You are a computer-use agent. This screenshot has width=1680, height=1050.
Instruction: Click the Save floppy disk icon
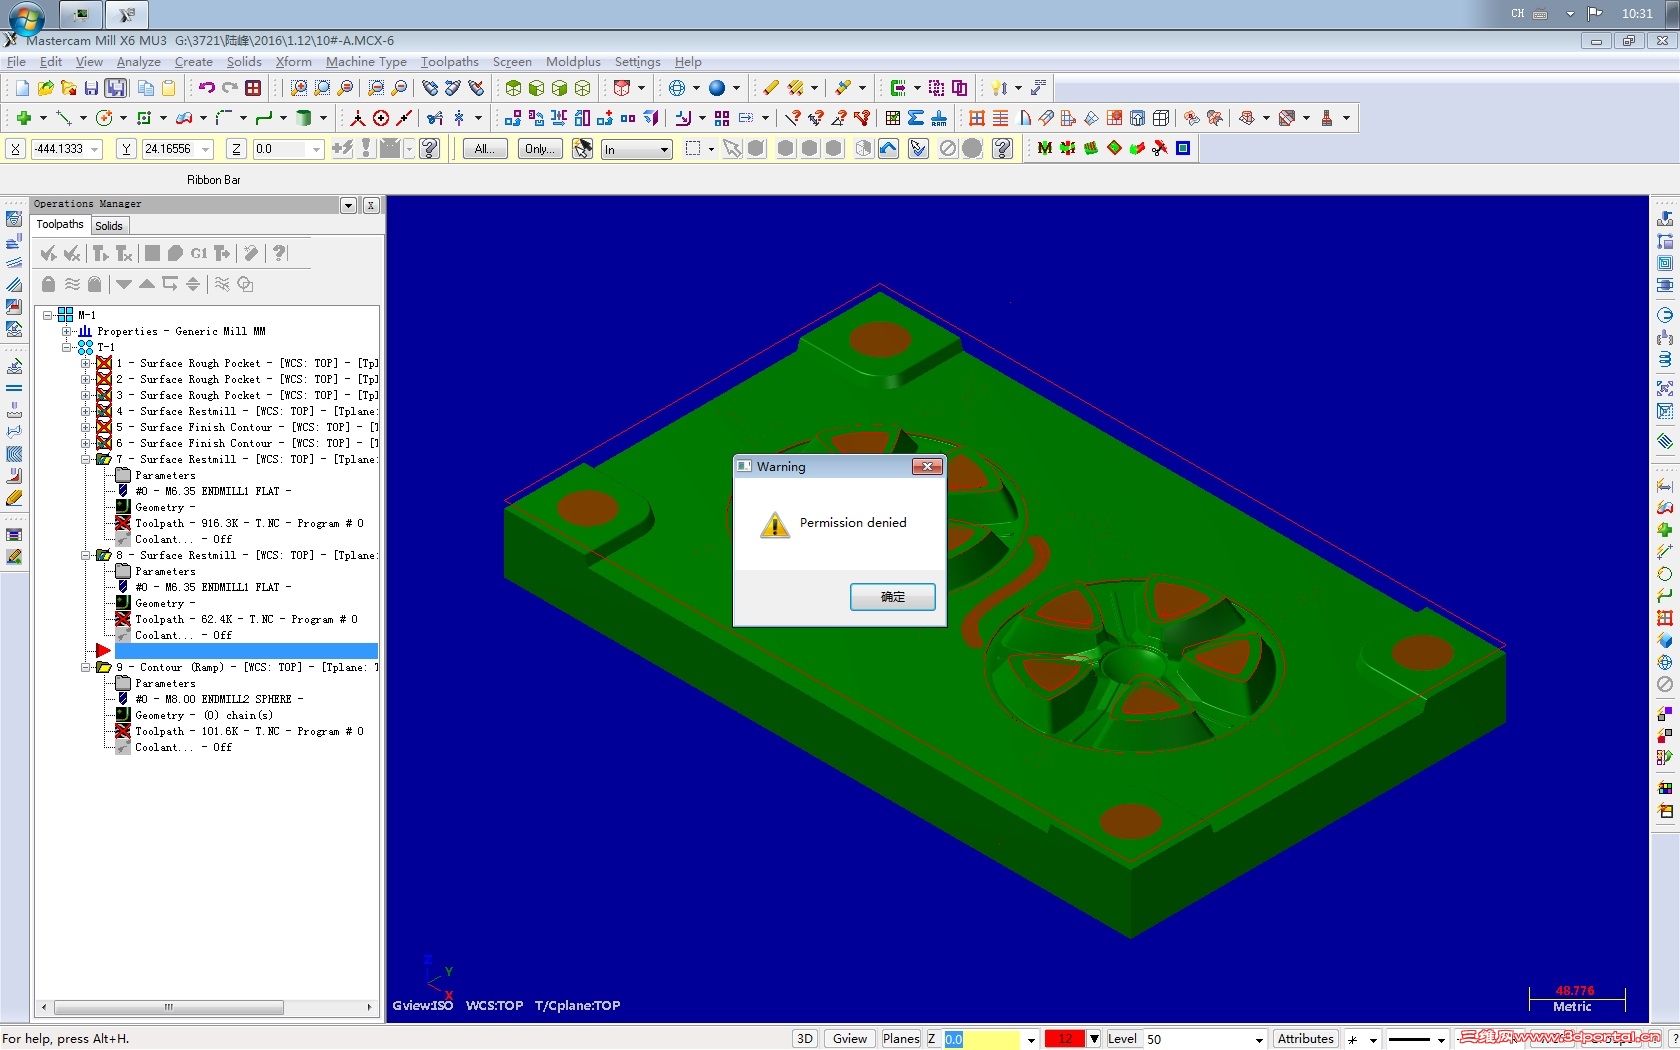click(x=91, y=88)
